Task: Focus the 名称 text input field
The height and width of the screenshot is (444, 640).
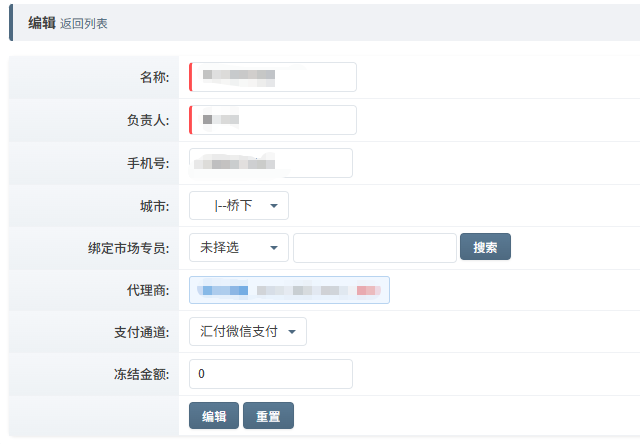Action: [272, 77]
